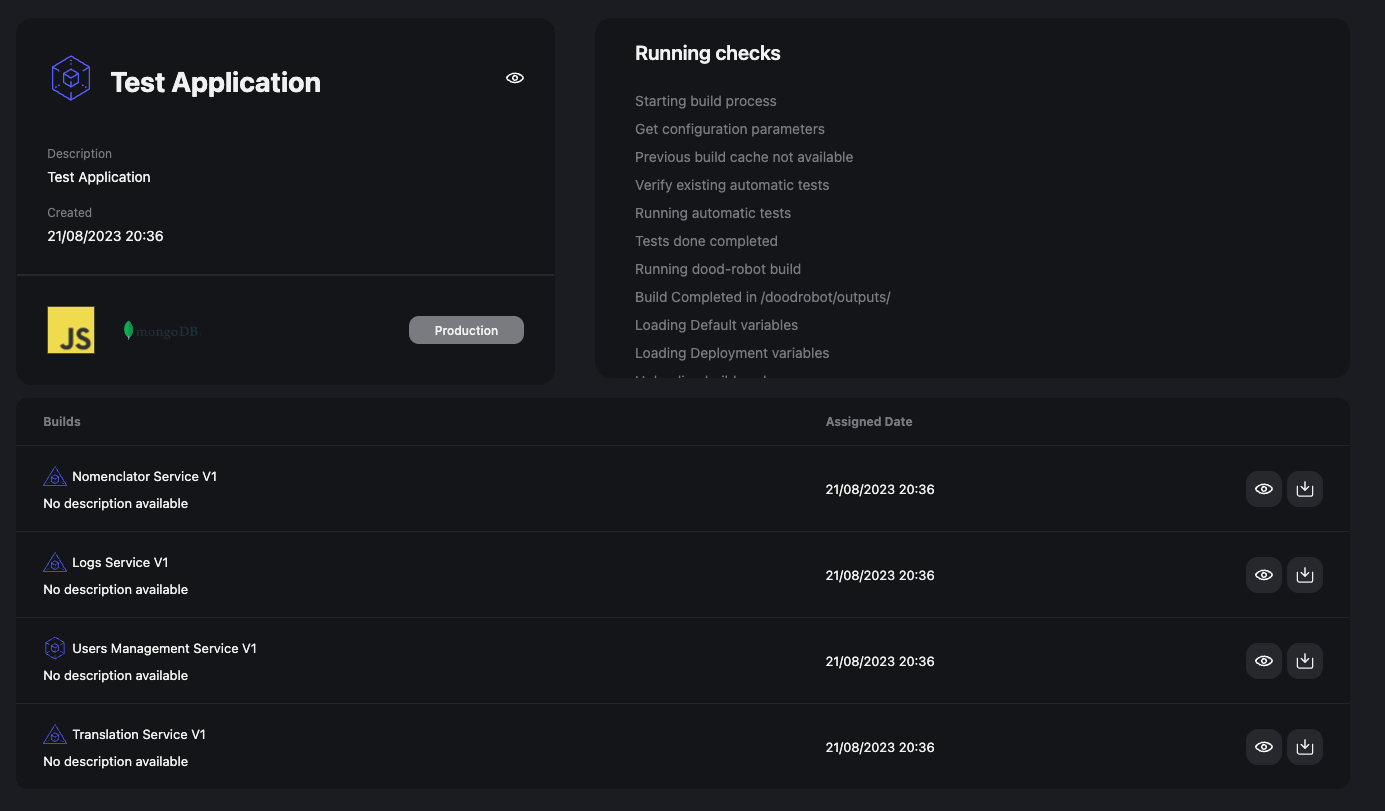The width and height of the screenshot is (1385, 811).
Task: Click the JavaScript JS logo icon
Action: click(71, 330)
